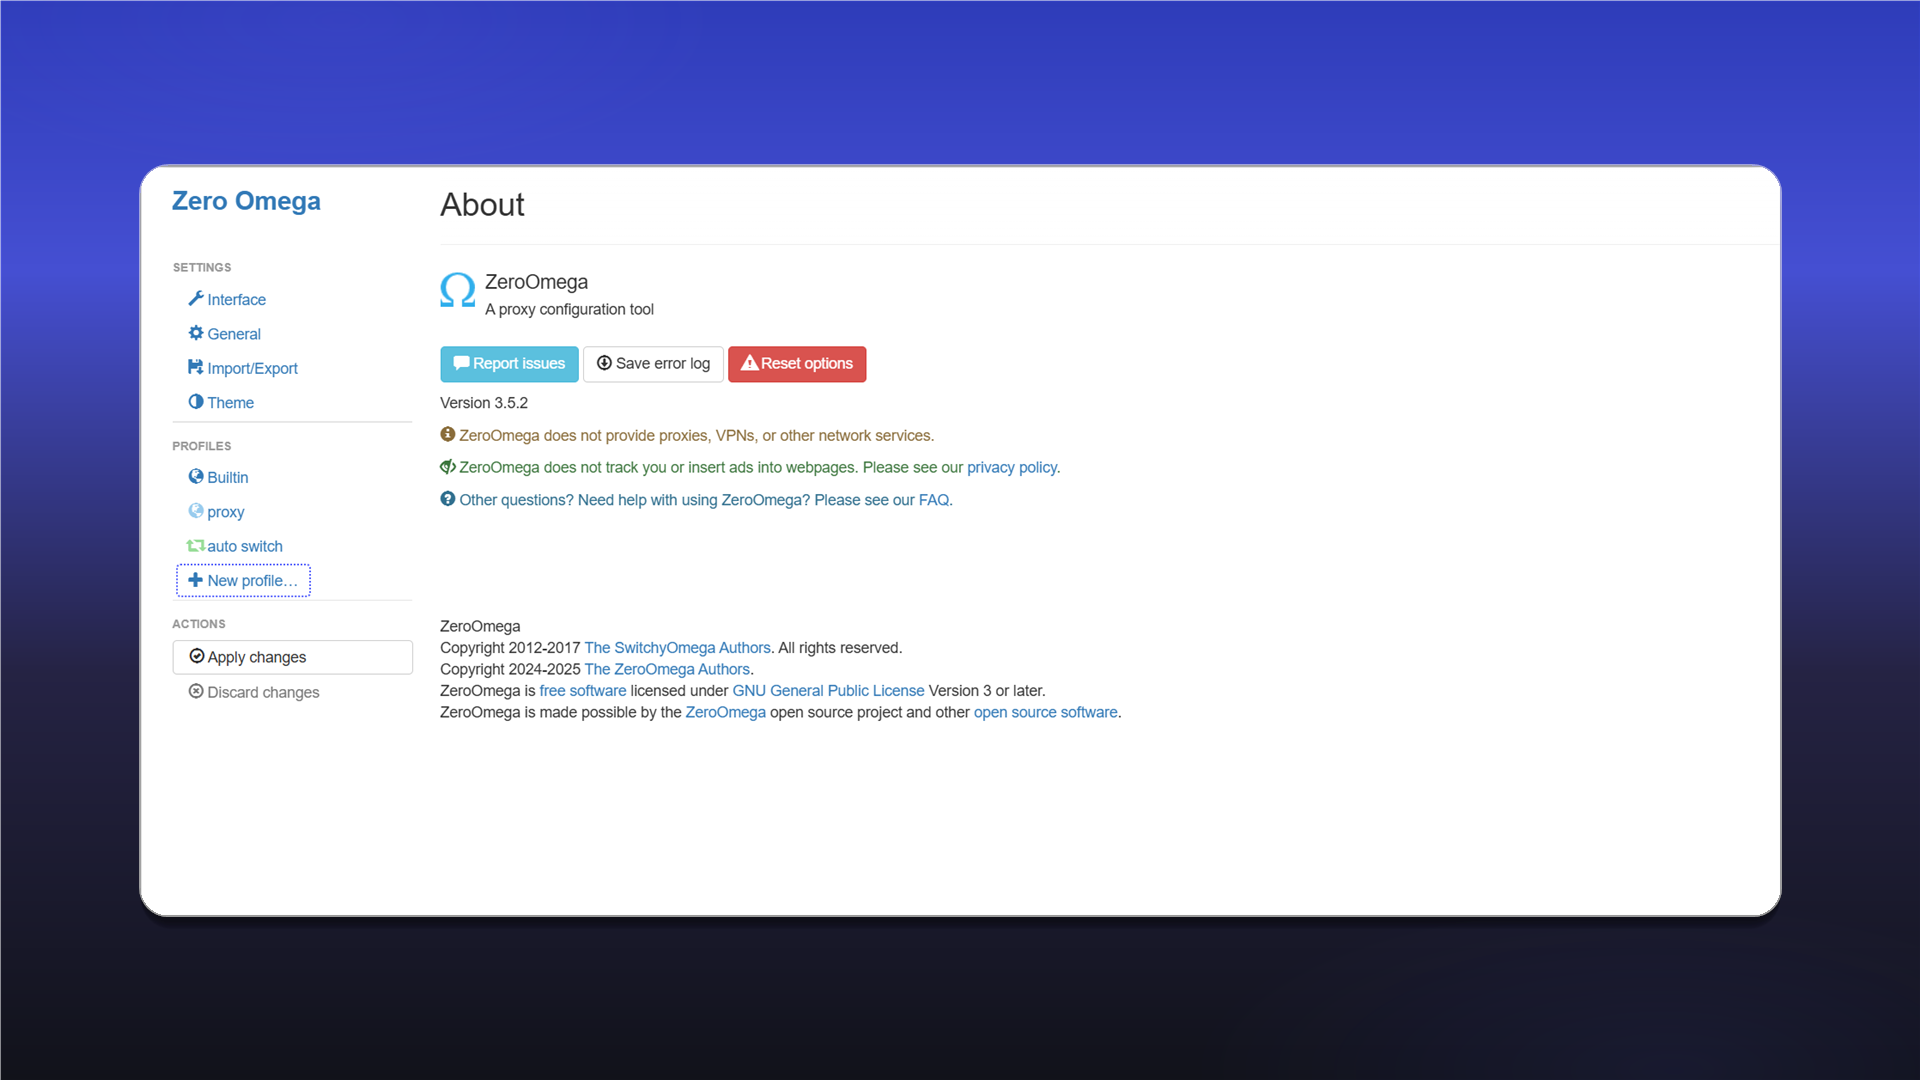The width and height of the screenshot is (1920, 1080).
Task: Click the Discard changes label
Action: pos(263,692)
